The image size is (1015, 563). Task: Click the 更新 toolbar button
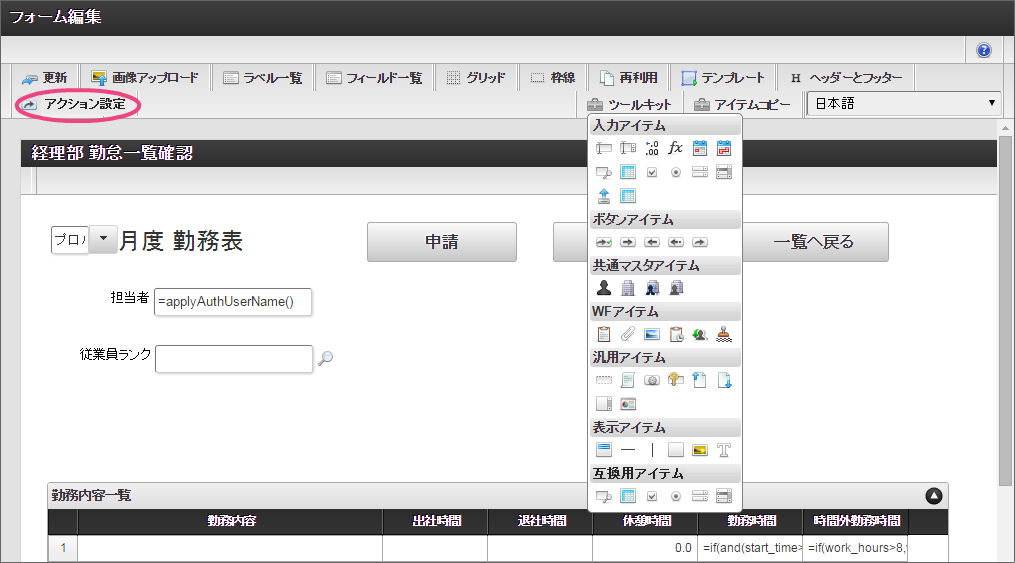pyautogui.click(x=45, y=78)
